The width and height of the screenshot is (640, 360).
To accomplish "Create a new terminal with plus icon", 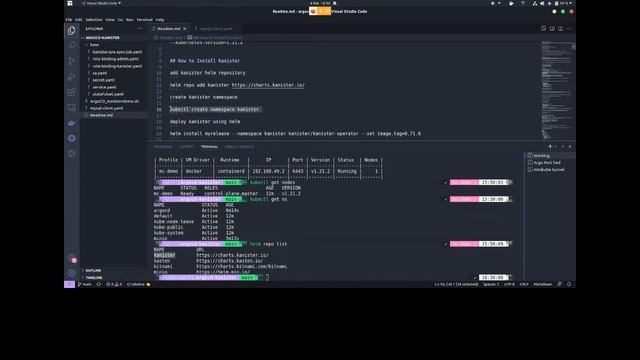I will pos(550,147).
